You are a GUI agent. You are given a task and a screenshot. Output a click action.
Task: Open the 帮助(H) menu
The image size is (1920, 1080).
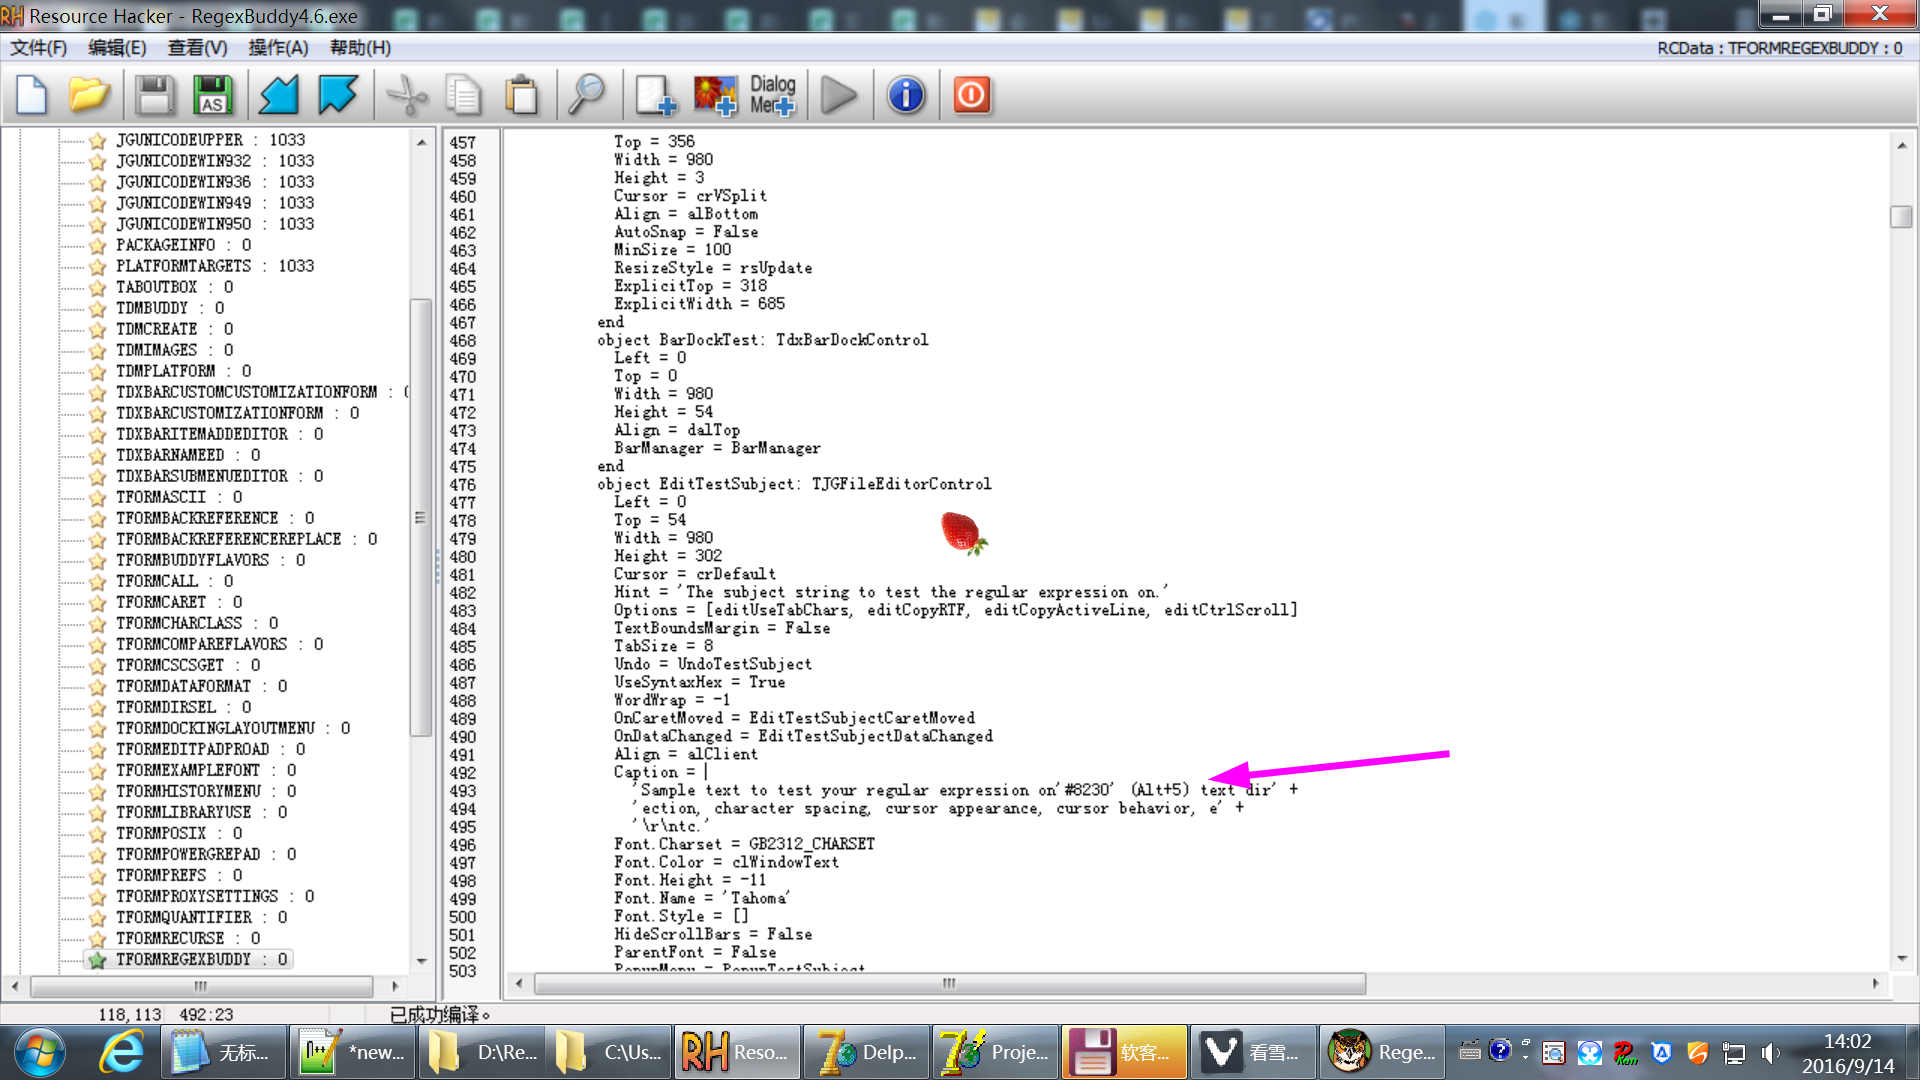click(x=360, y=48)
